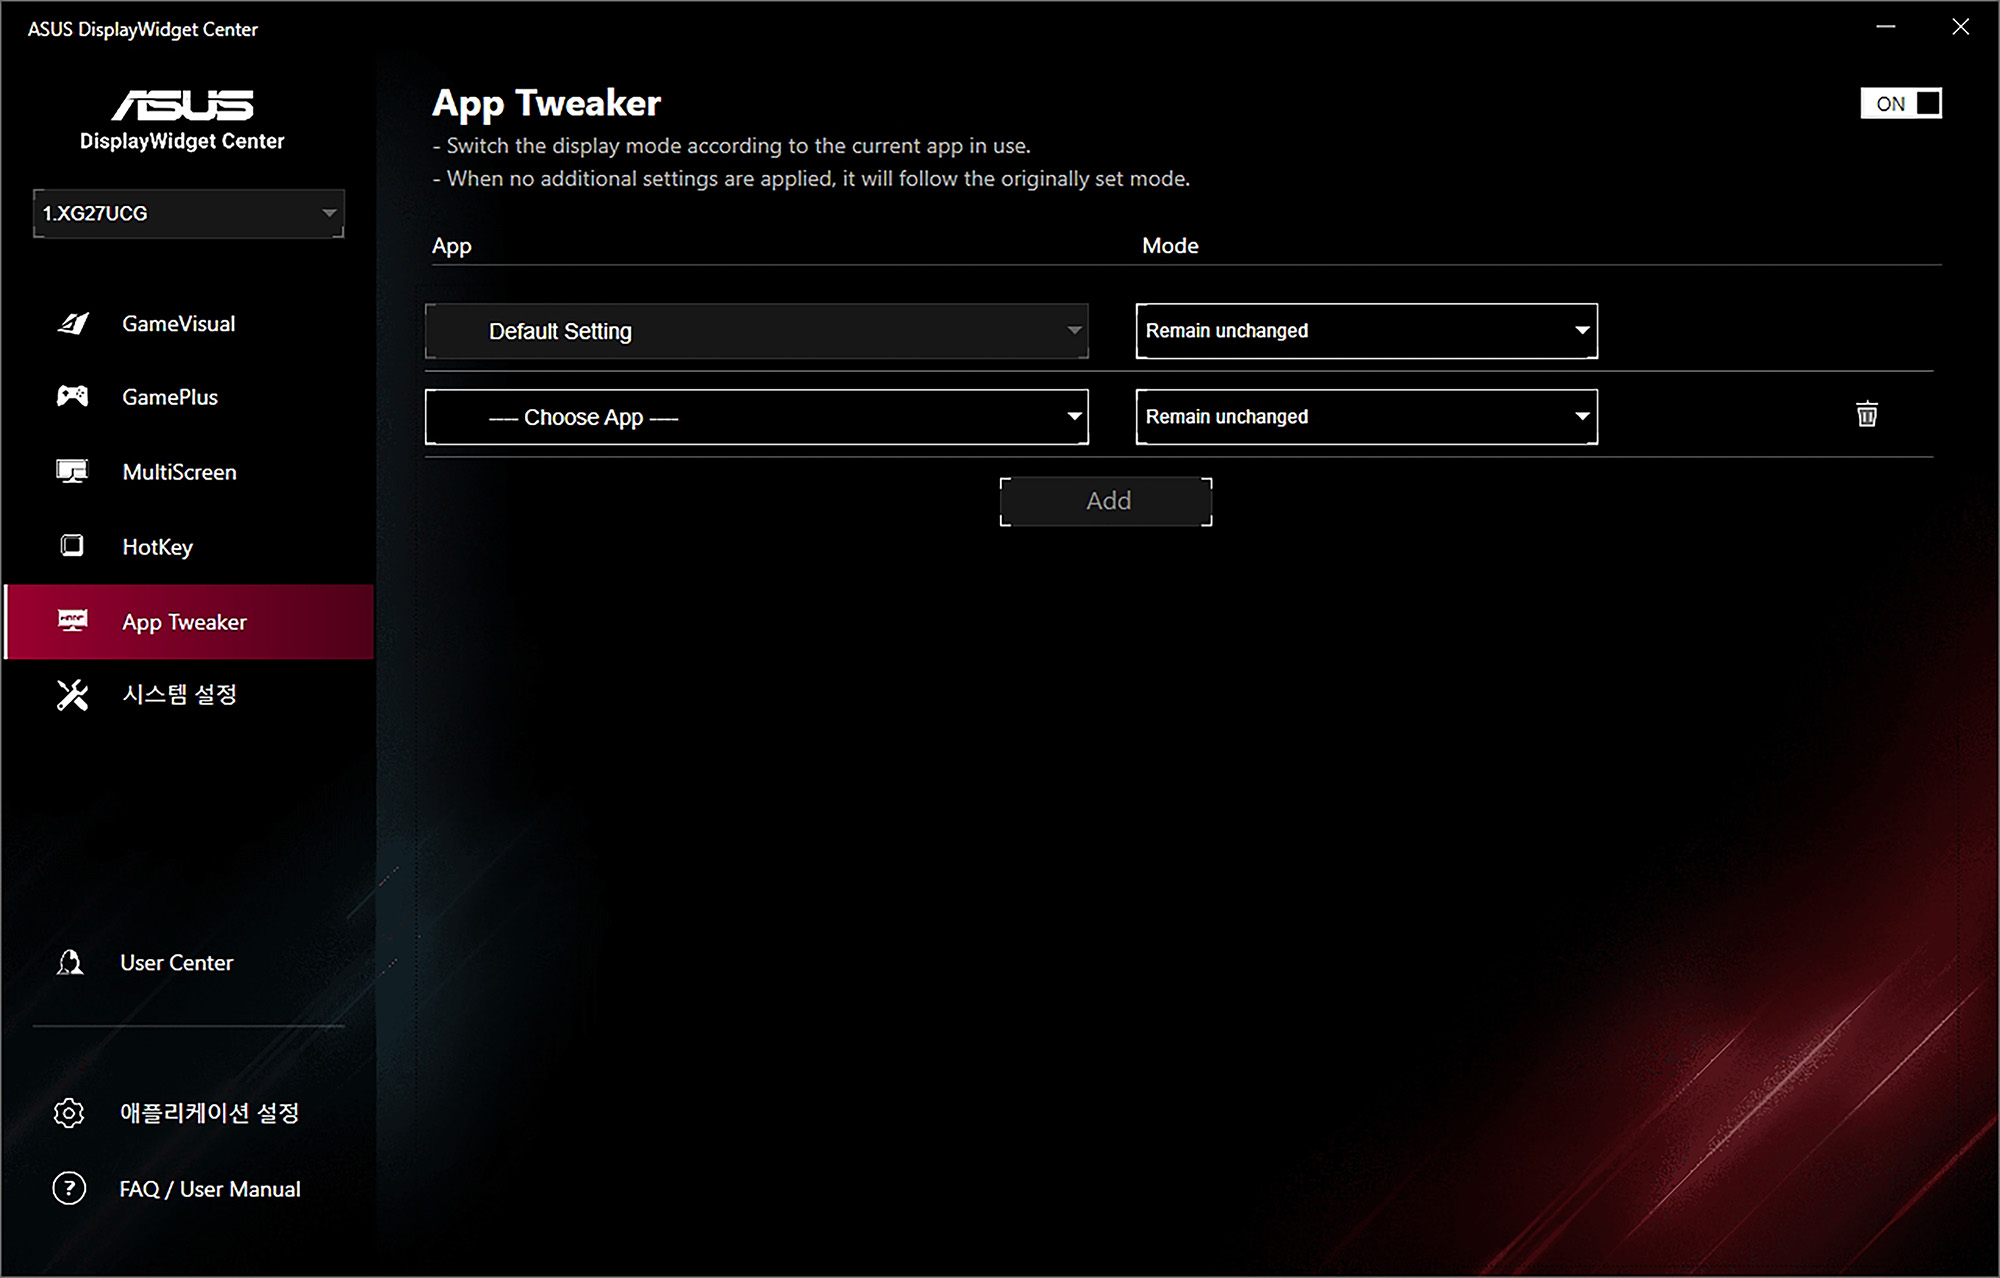Click the wrench system settings icon

click(73, 695)
